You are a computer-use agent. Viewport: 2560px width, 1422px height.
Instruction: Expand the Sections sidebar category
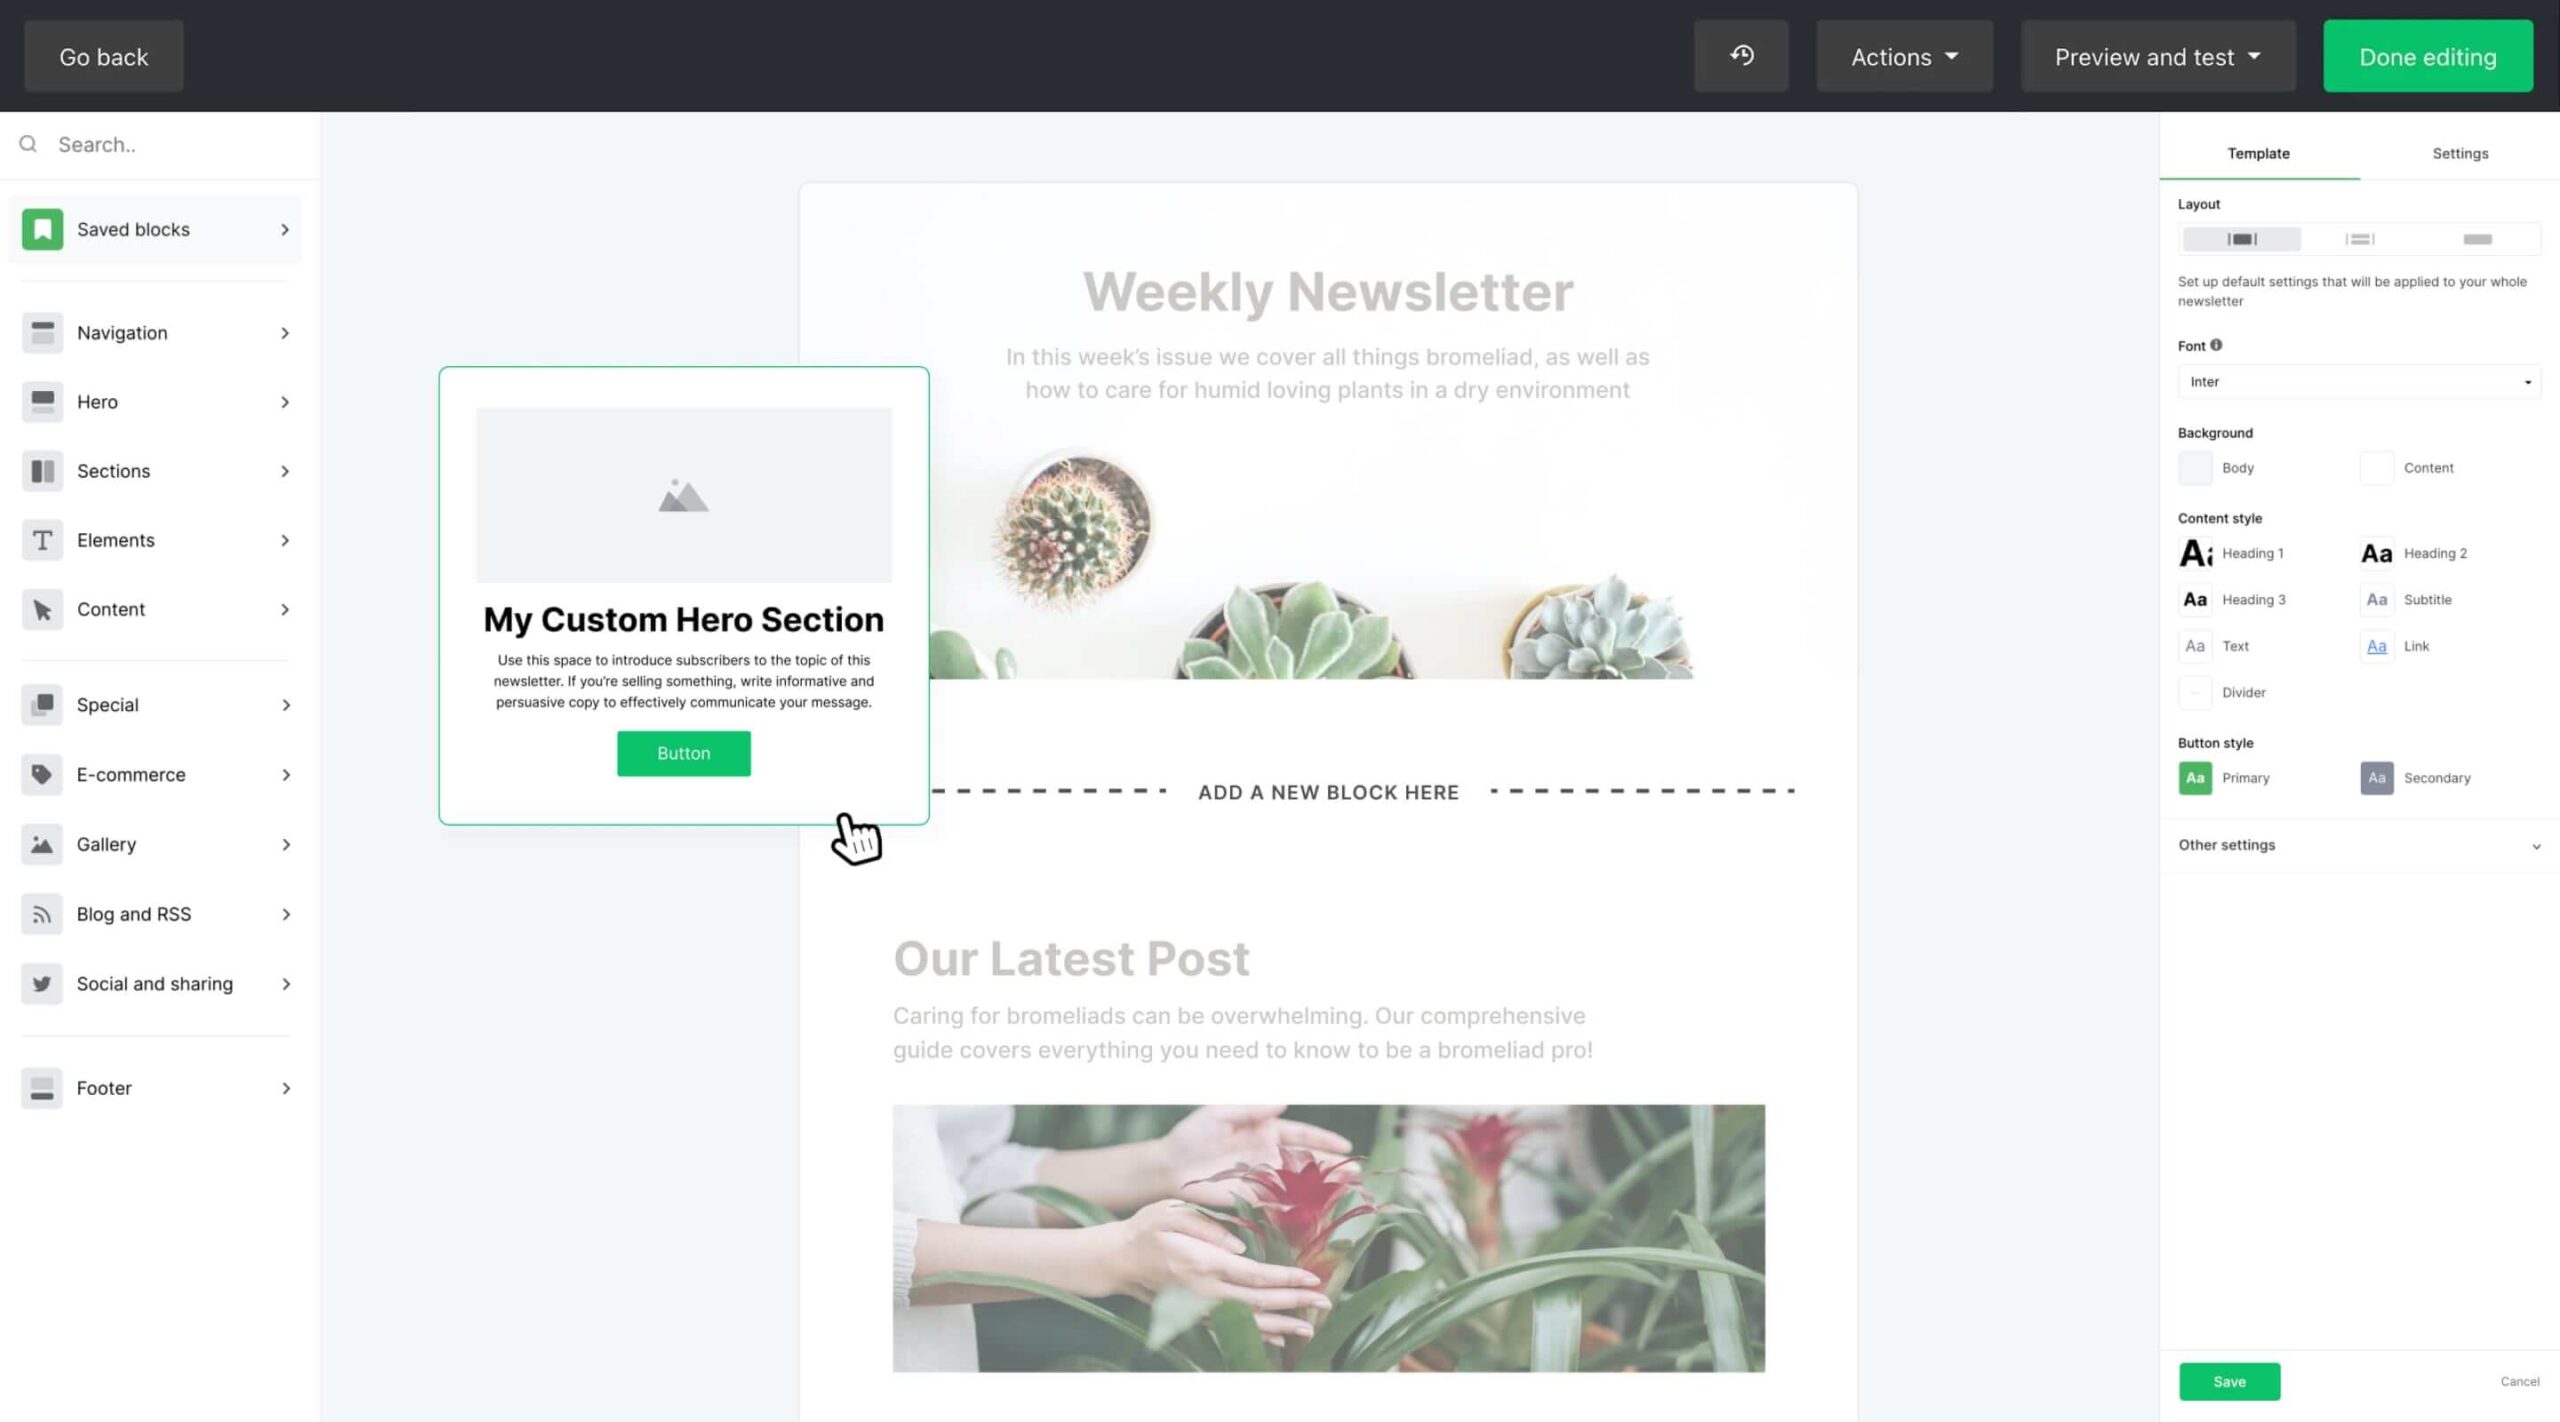(156, 469)
